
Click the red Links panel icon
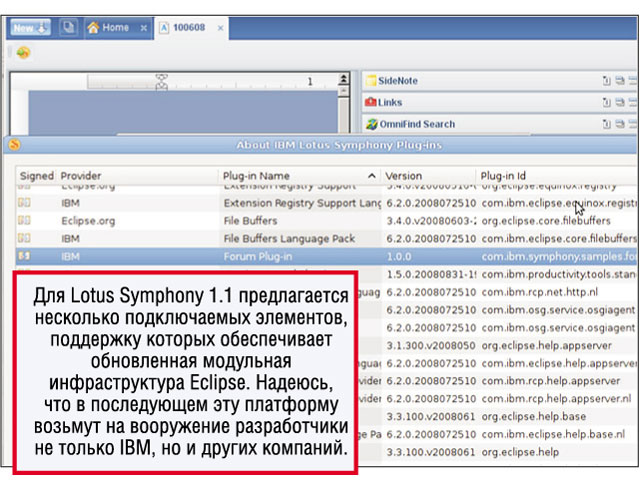click(x=371, y=102)
